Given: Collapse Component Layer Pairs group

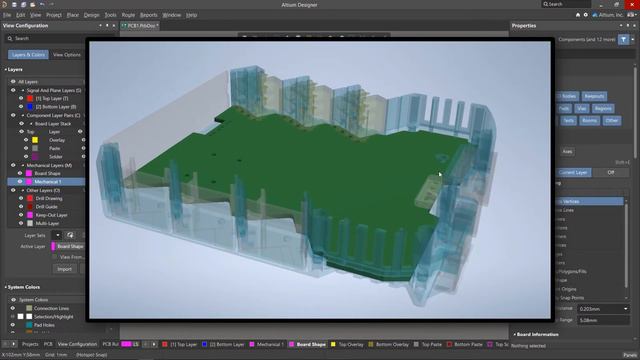Looking at the screenshot, I should point(23,115).
